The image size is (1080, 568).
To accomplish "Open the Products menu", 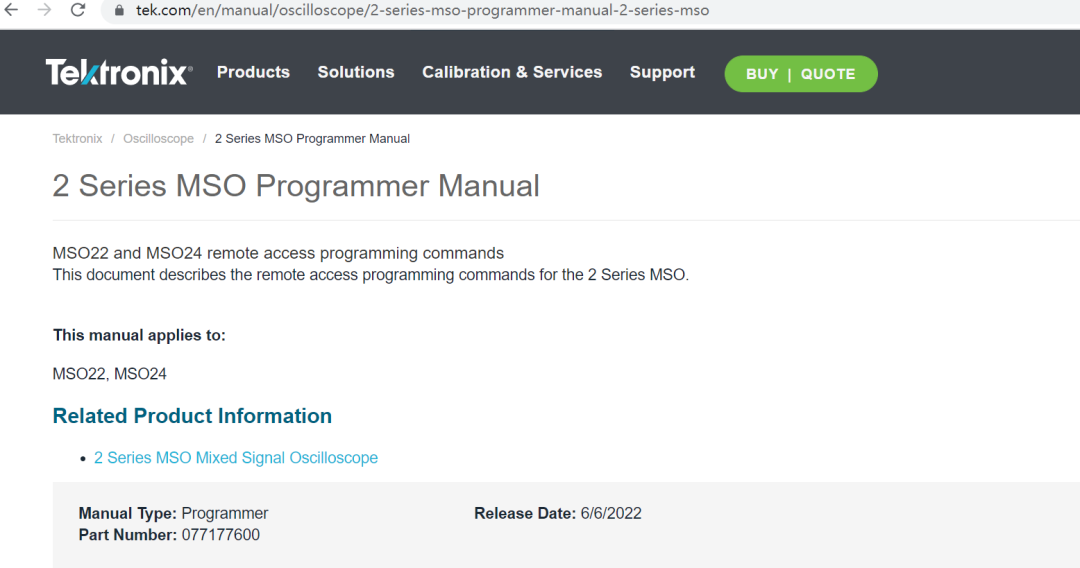I will tap(253, 72).
